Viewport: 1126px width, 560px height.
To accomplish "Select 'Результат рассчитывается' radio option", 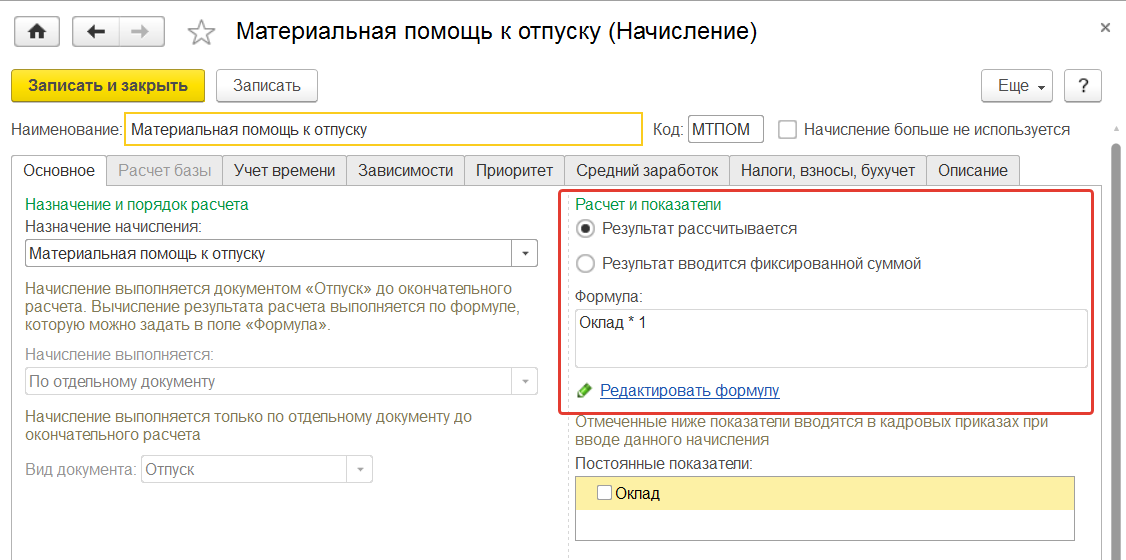I will (x=585, y=228).
